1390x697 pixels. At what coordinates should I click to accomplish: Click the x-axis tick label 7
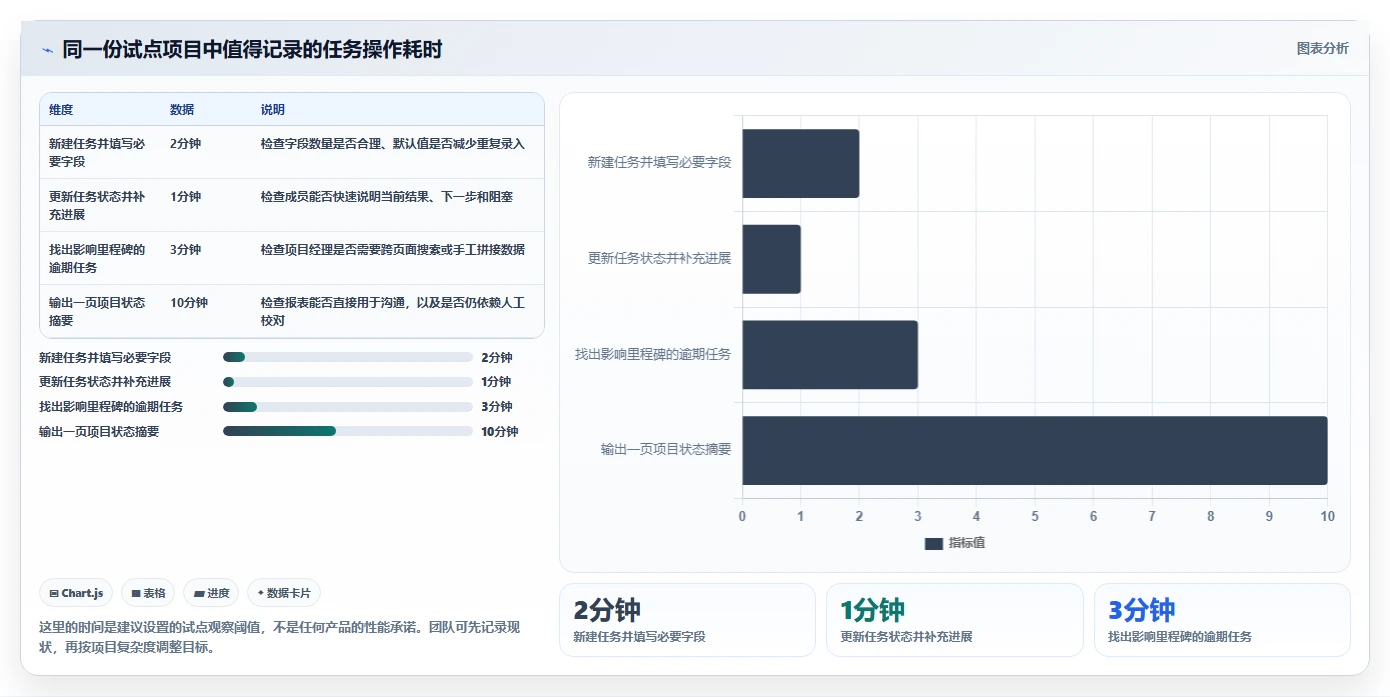(x=1152, y=517)
